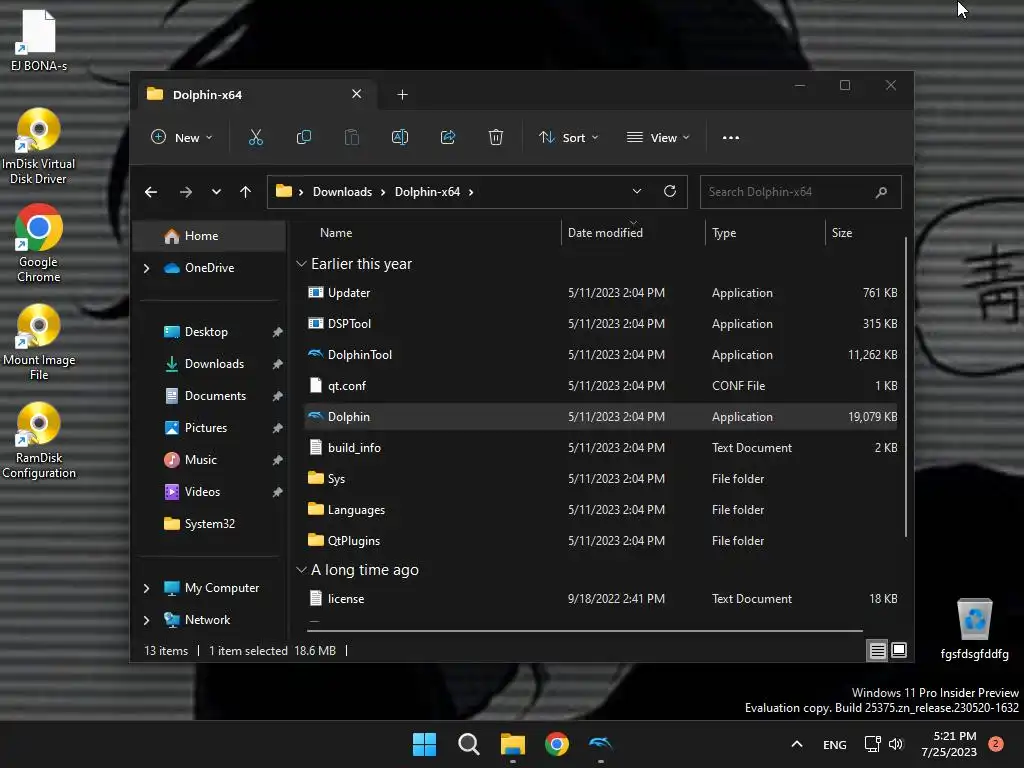The width and height of the screenshot is (1024, 768).
Task: Open Pictures in navigation pane
Action: (x=209, y=428)
